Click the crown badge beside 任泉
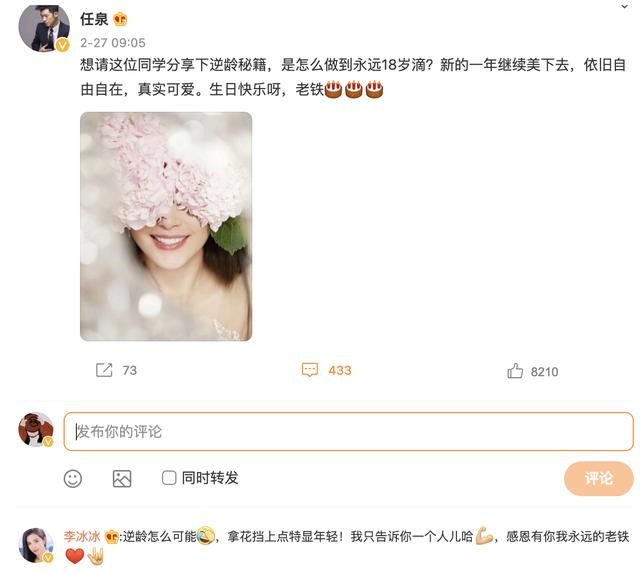 coord(120,19)
